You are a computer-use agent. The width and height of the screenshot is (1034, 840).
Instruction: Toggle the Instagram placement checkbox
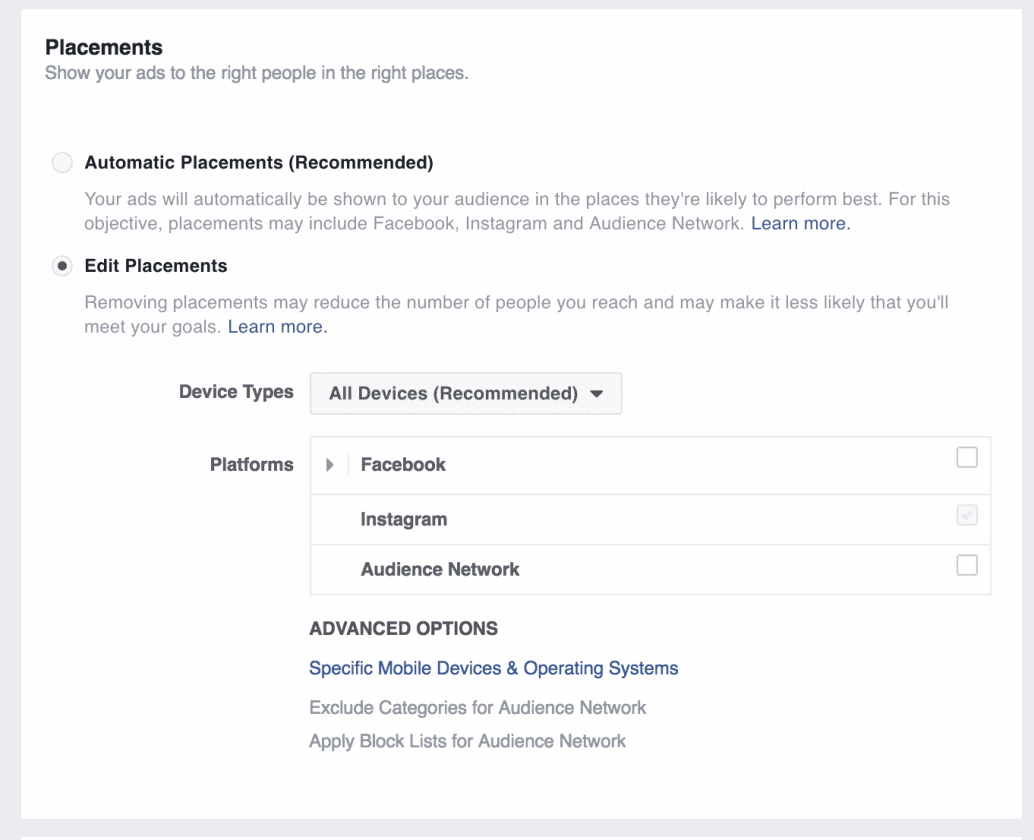[966, 512]
